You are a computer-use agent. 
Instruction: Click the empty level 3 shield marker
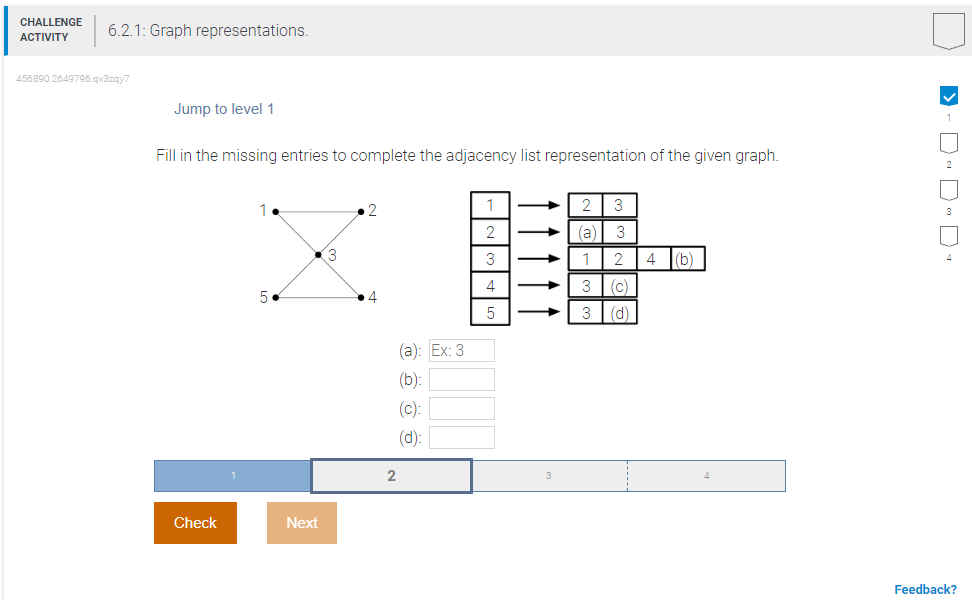[948, 188]
